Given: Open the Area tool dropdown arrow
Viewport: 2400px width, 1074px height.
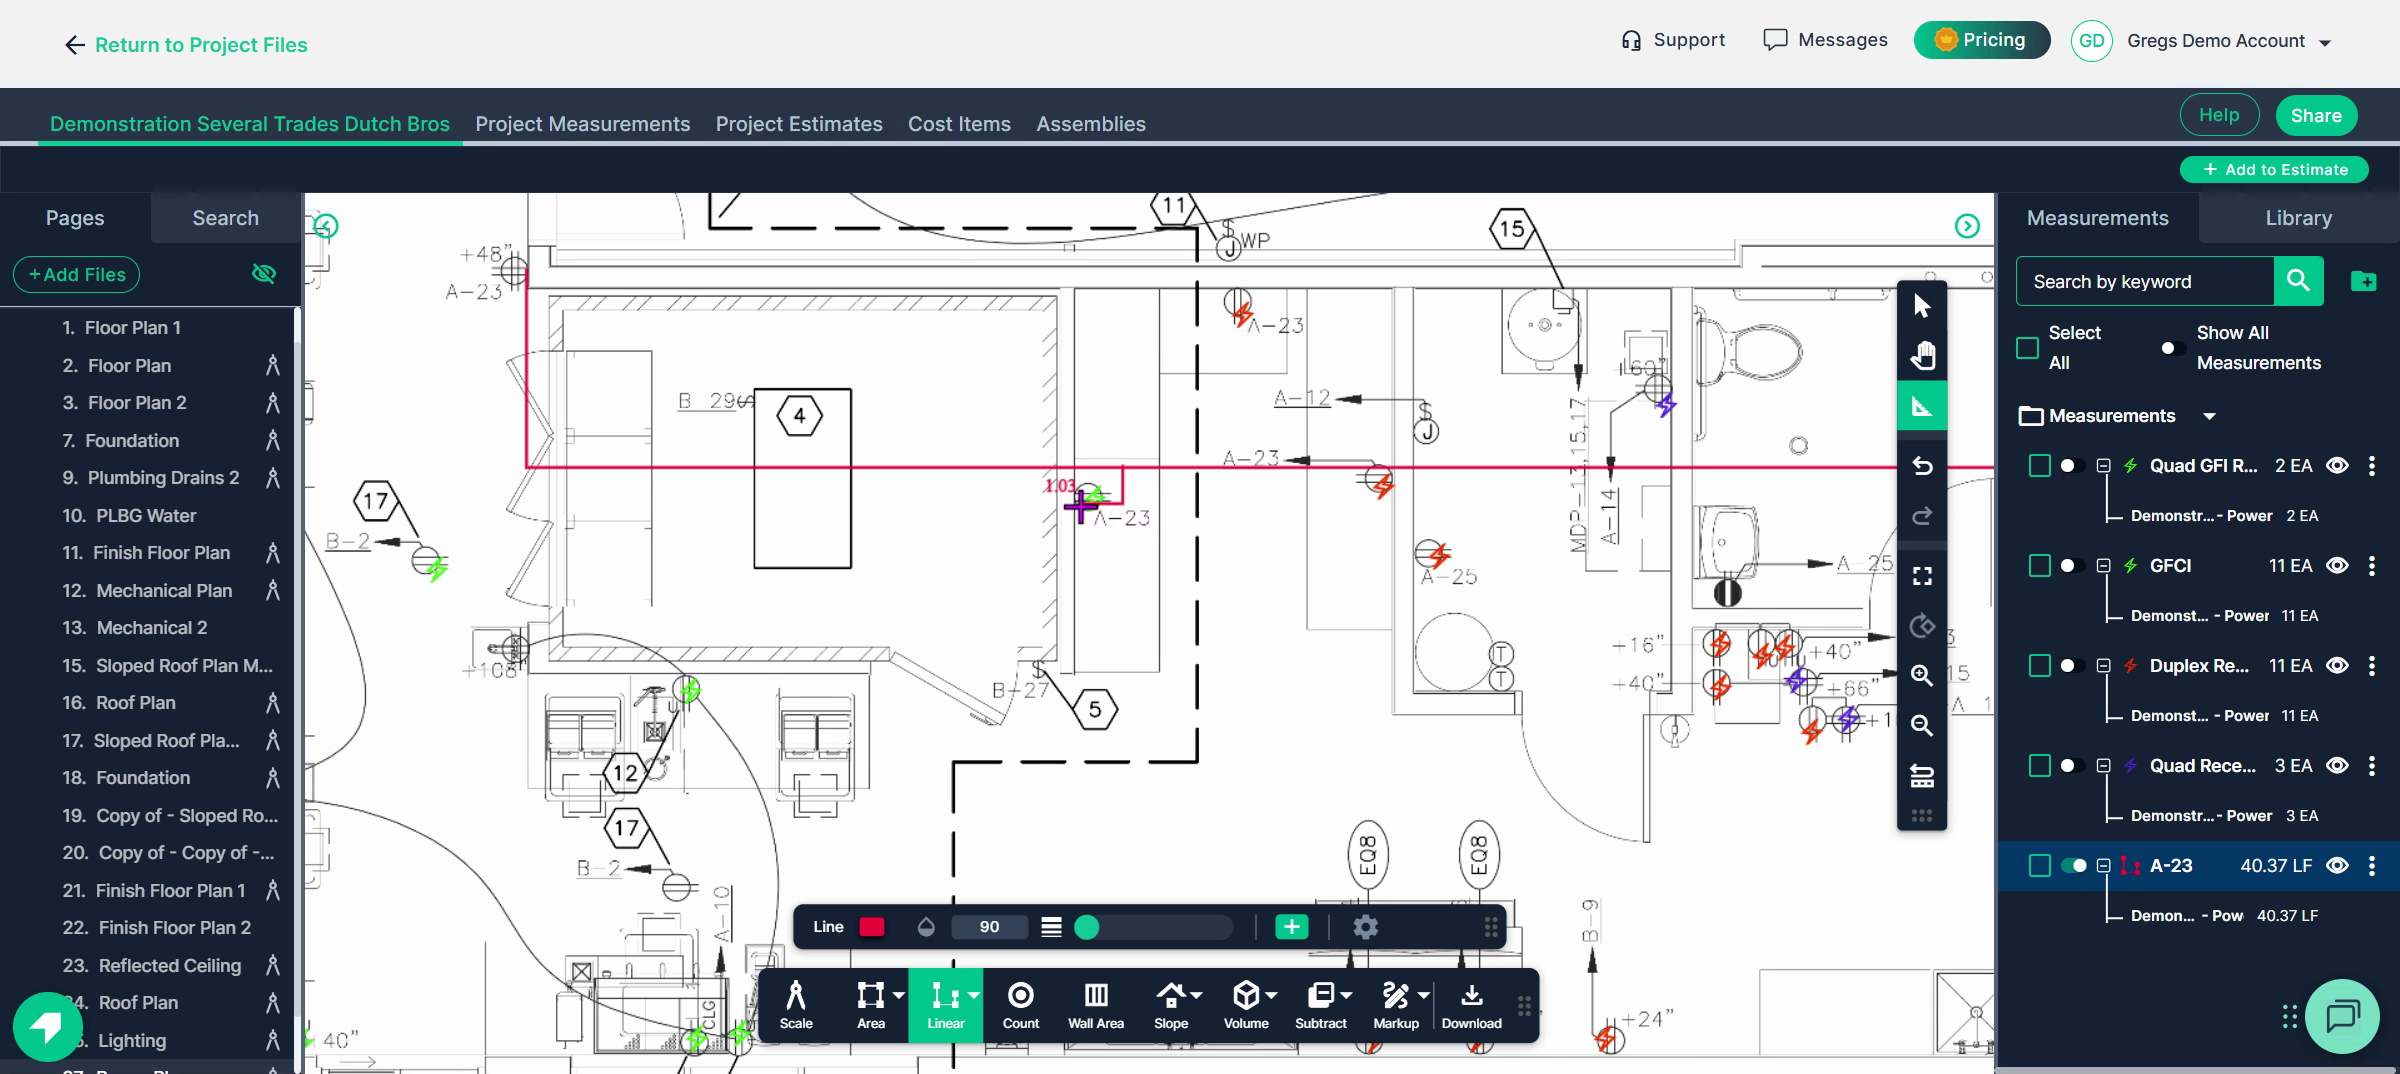Looking at the screenshot, I should click(899, 995).
